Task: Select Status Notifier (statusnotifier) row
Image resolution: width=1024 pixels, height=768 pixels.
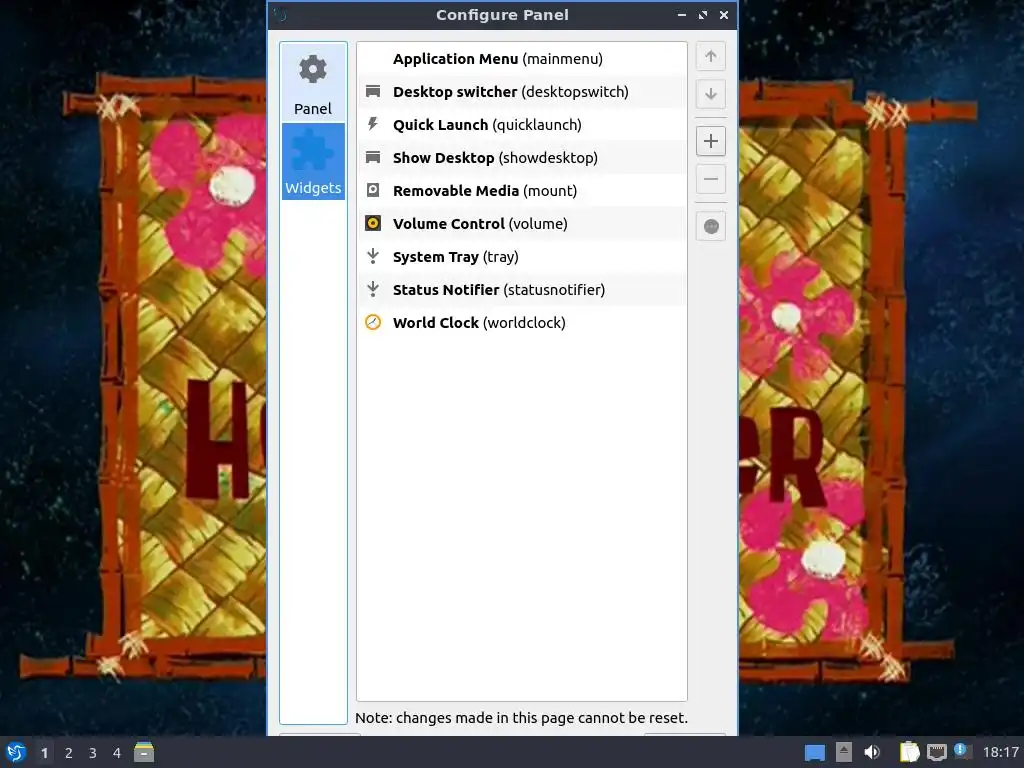Action: coord(522,290)
